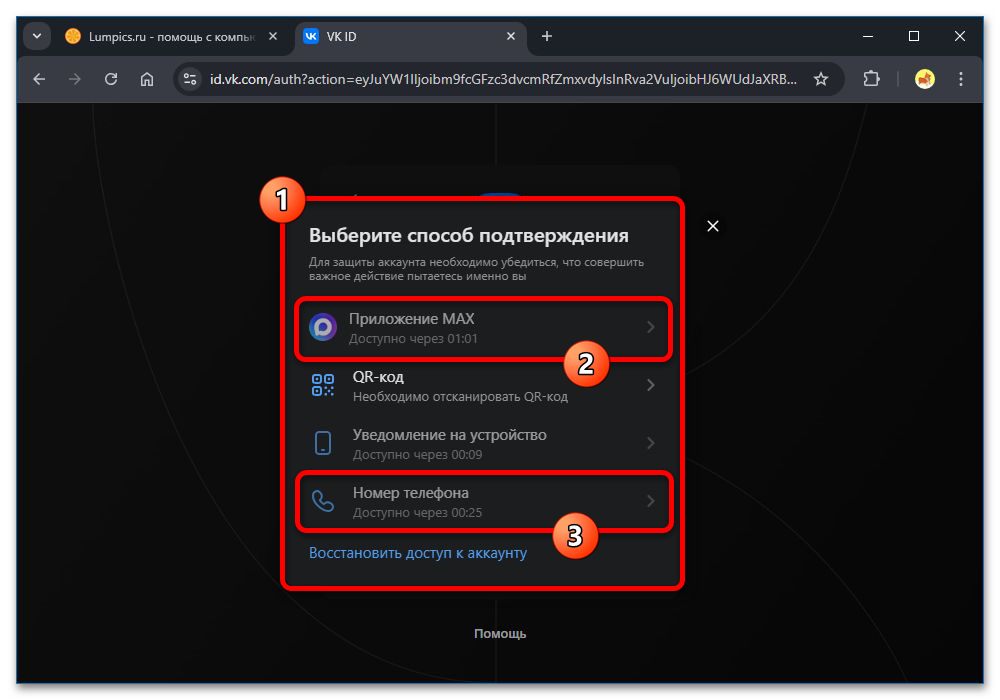Expand the Номер телефона row chevron
Screen dimensions: 1000x700
[651, 501]
